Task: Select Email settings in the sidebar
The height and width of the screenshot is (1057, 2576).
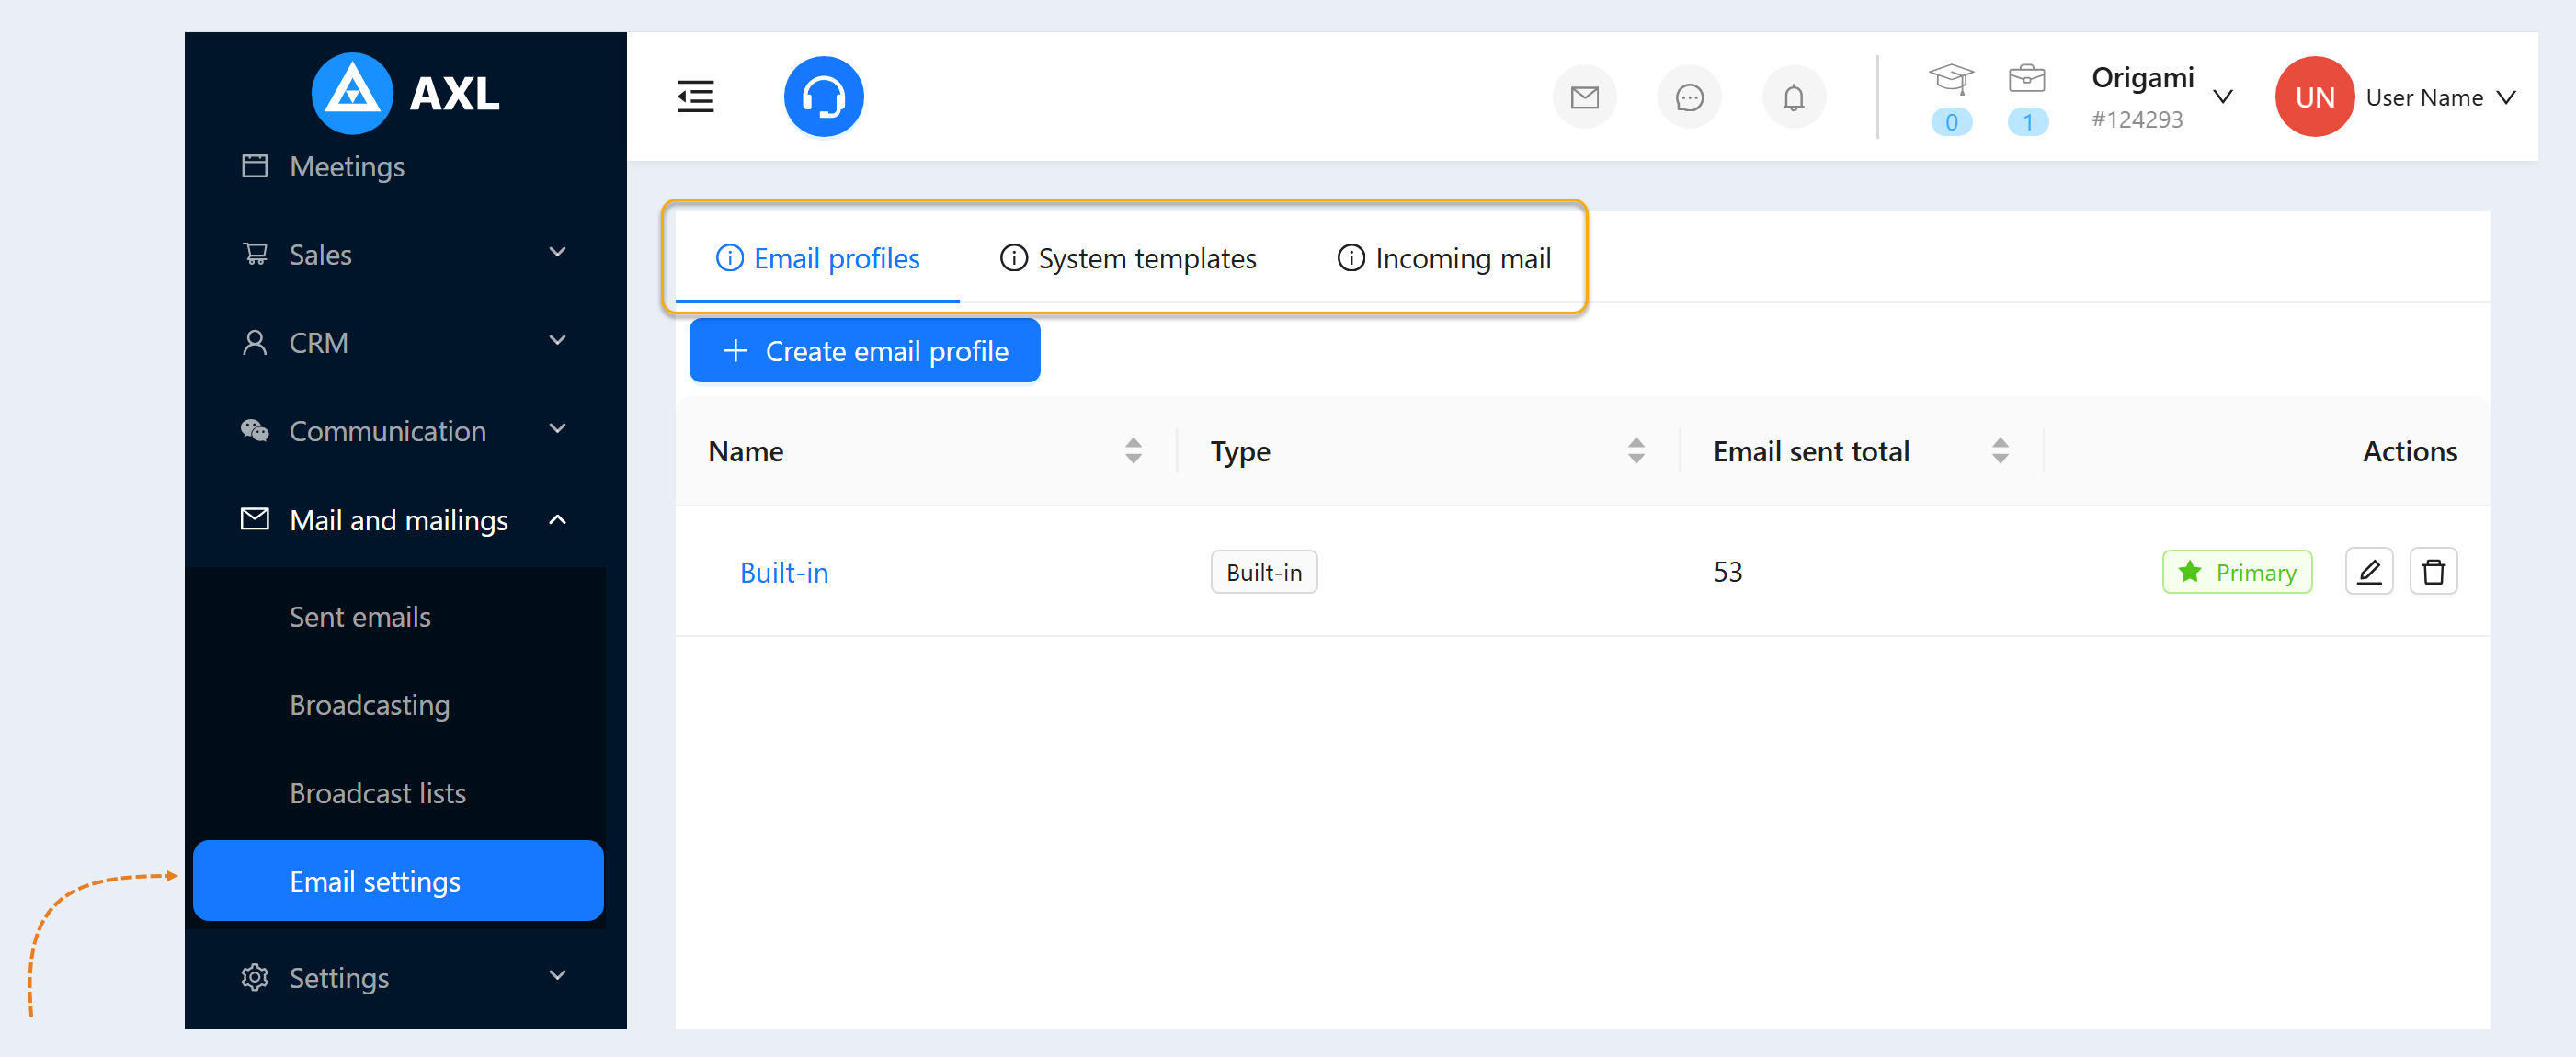Action: point(398,881)
